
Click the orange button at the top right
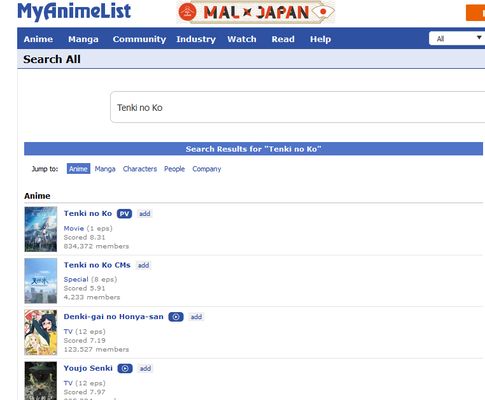[x=475, y=13]
